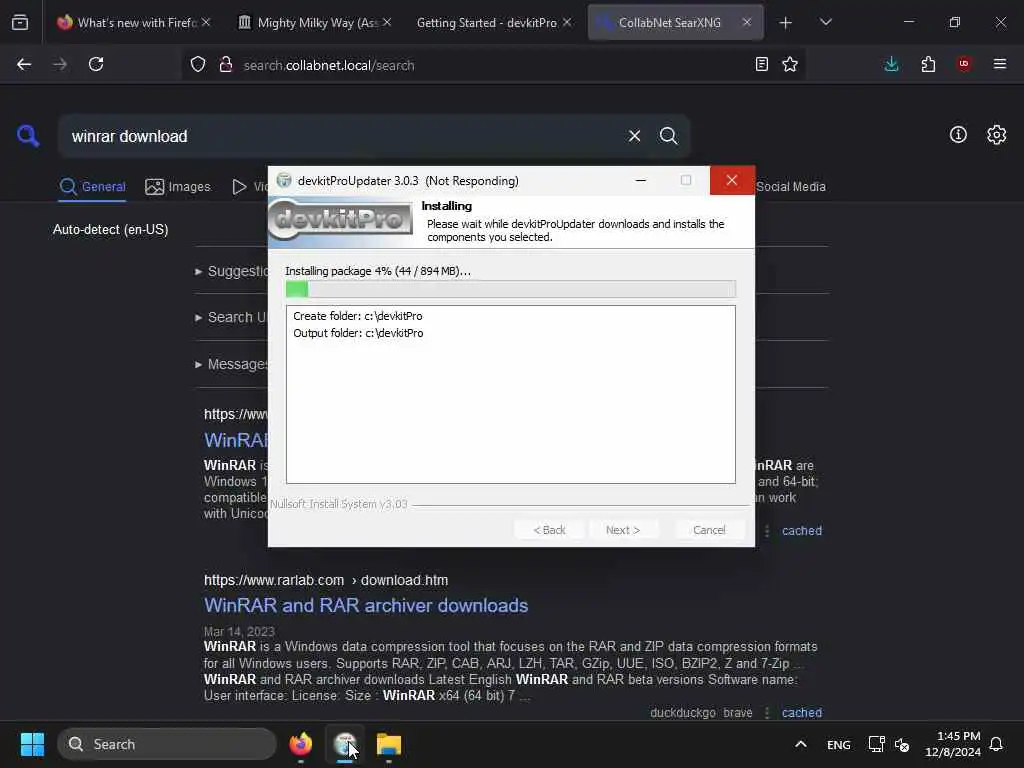
Task: Close the Mighty Milky Way tab
Action: tap(387, 22)
